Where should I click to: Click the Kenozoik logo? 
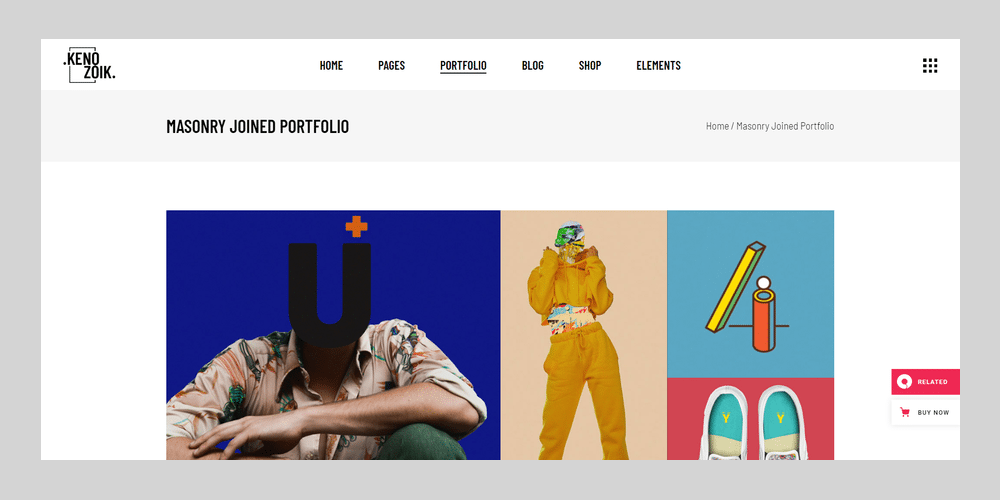[89, 65]
